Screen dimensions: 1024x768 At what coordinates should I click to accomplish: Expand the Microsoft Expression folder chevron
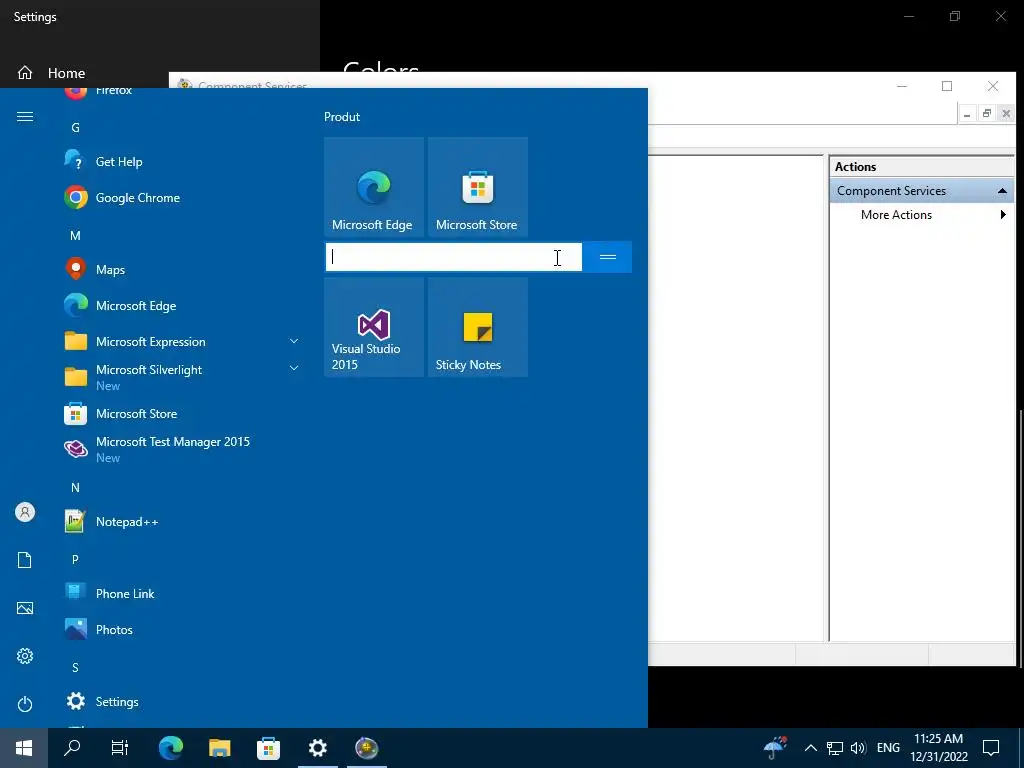(294, 341)
